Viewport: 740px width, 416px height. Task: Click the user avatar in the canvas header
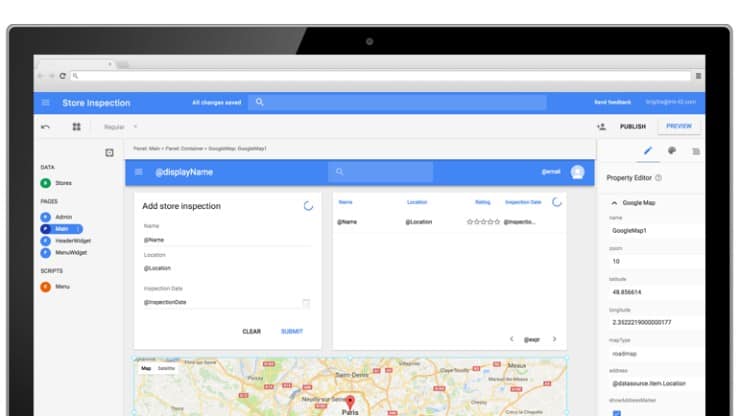click(x=577, y=172)
